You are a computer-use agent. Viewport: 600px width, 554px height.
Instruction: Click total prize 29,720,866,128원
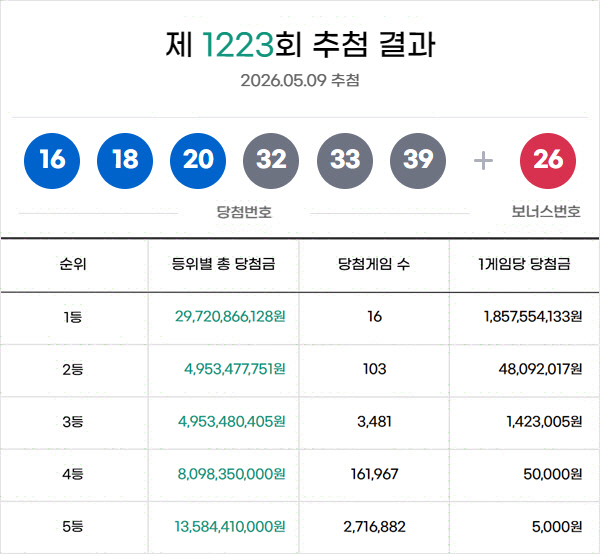(x=230, y=316)
